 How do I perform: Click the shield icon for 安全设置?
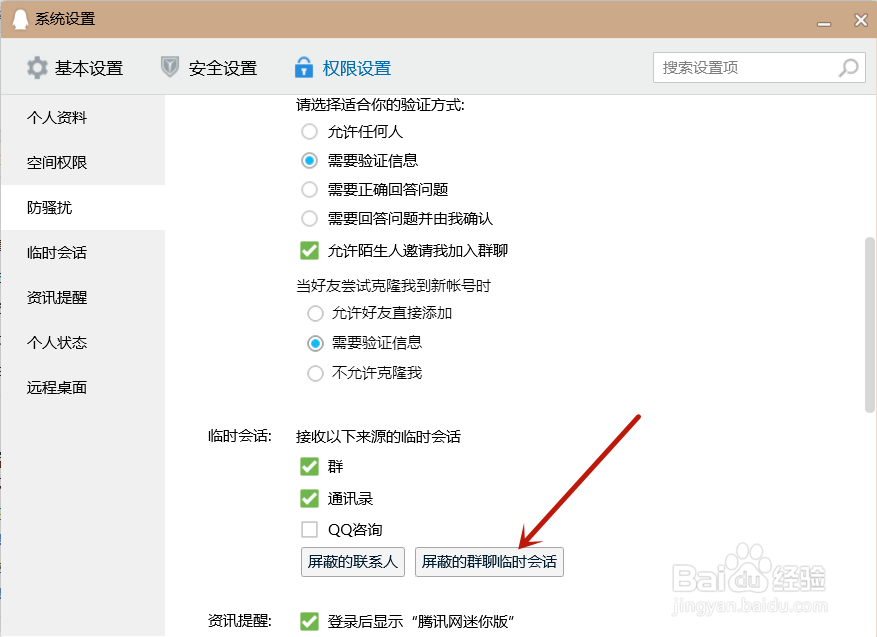pyautogui.click(x=169, y=67)
